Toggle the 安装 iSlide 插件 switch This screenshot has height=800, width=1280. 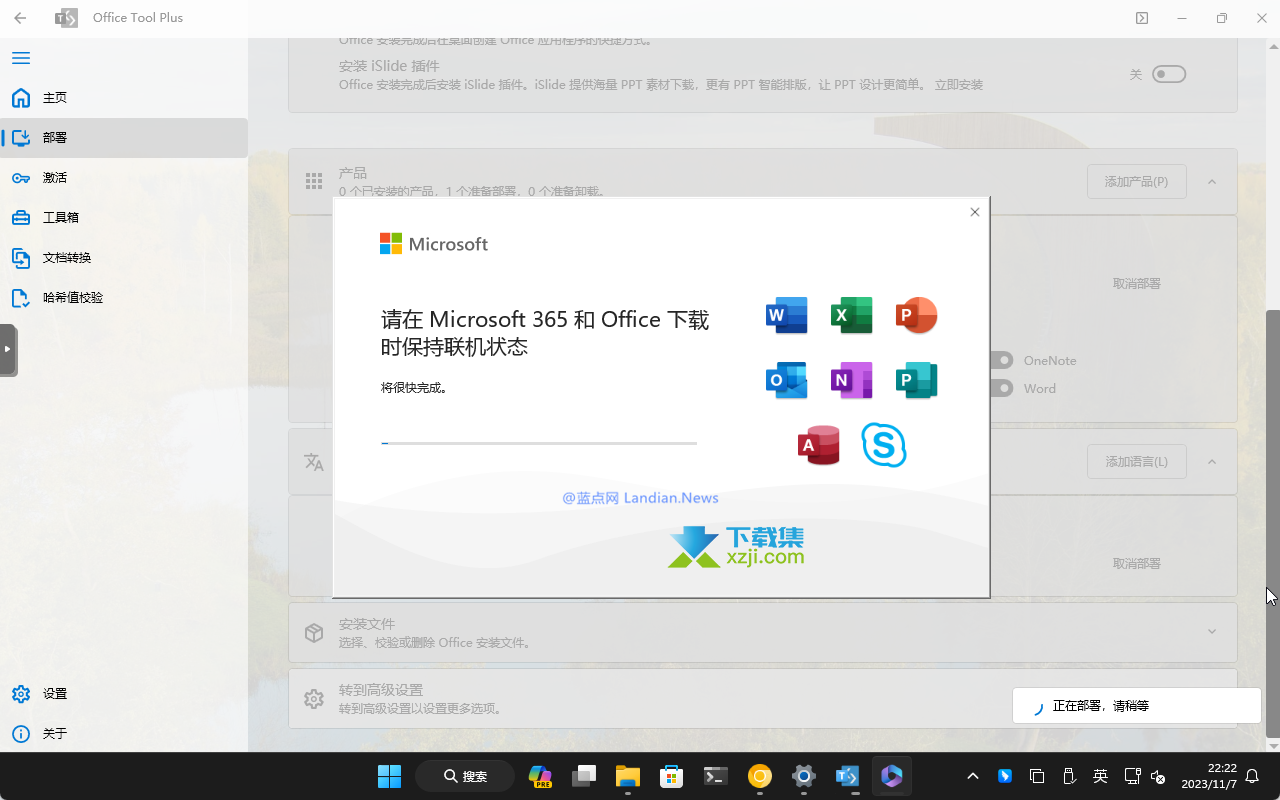tap(1168, 74)
